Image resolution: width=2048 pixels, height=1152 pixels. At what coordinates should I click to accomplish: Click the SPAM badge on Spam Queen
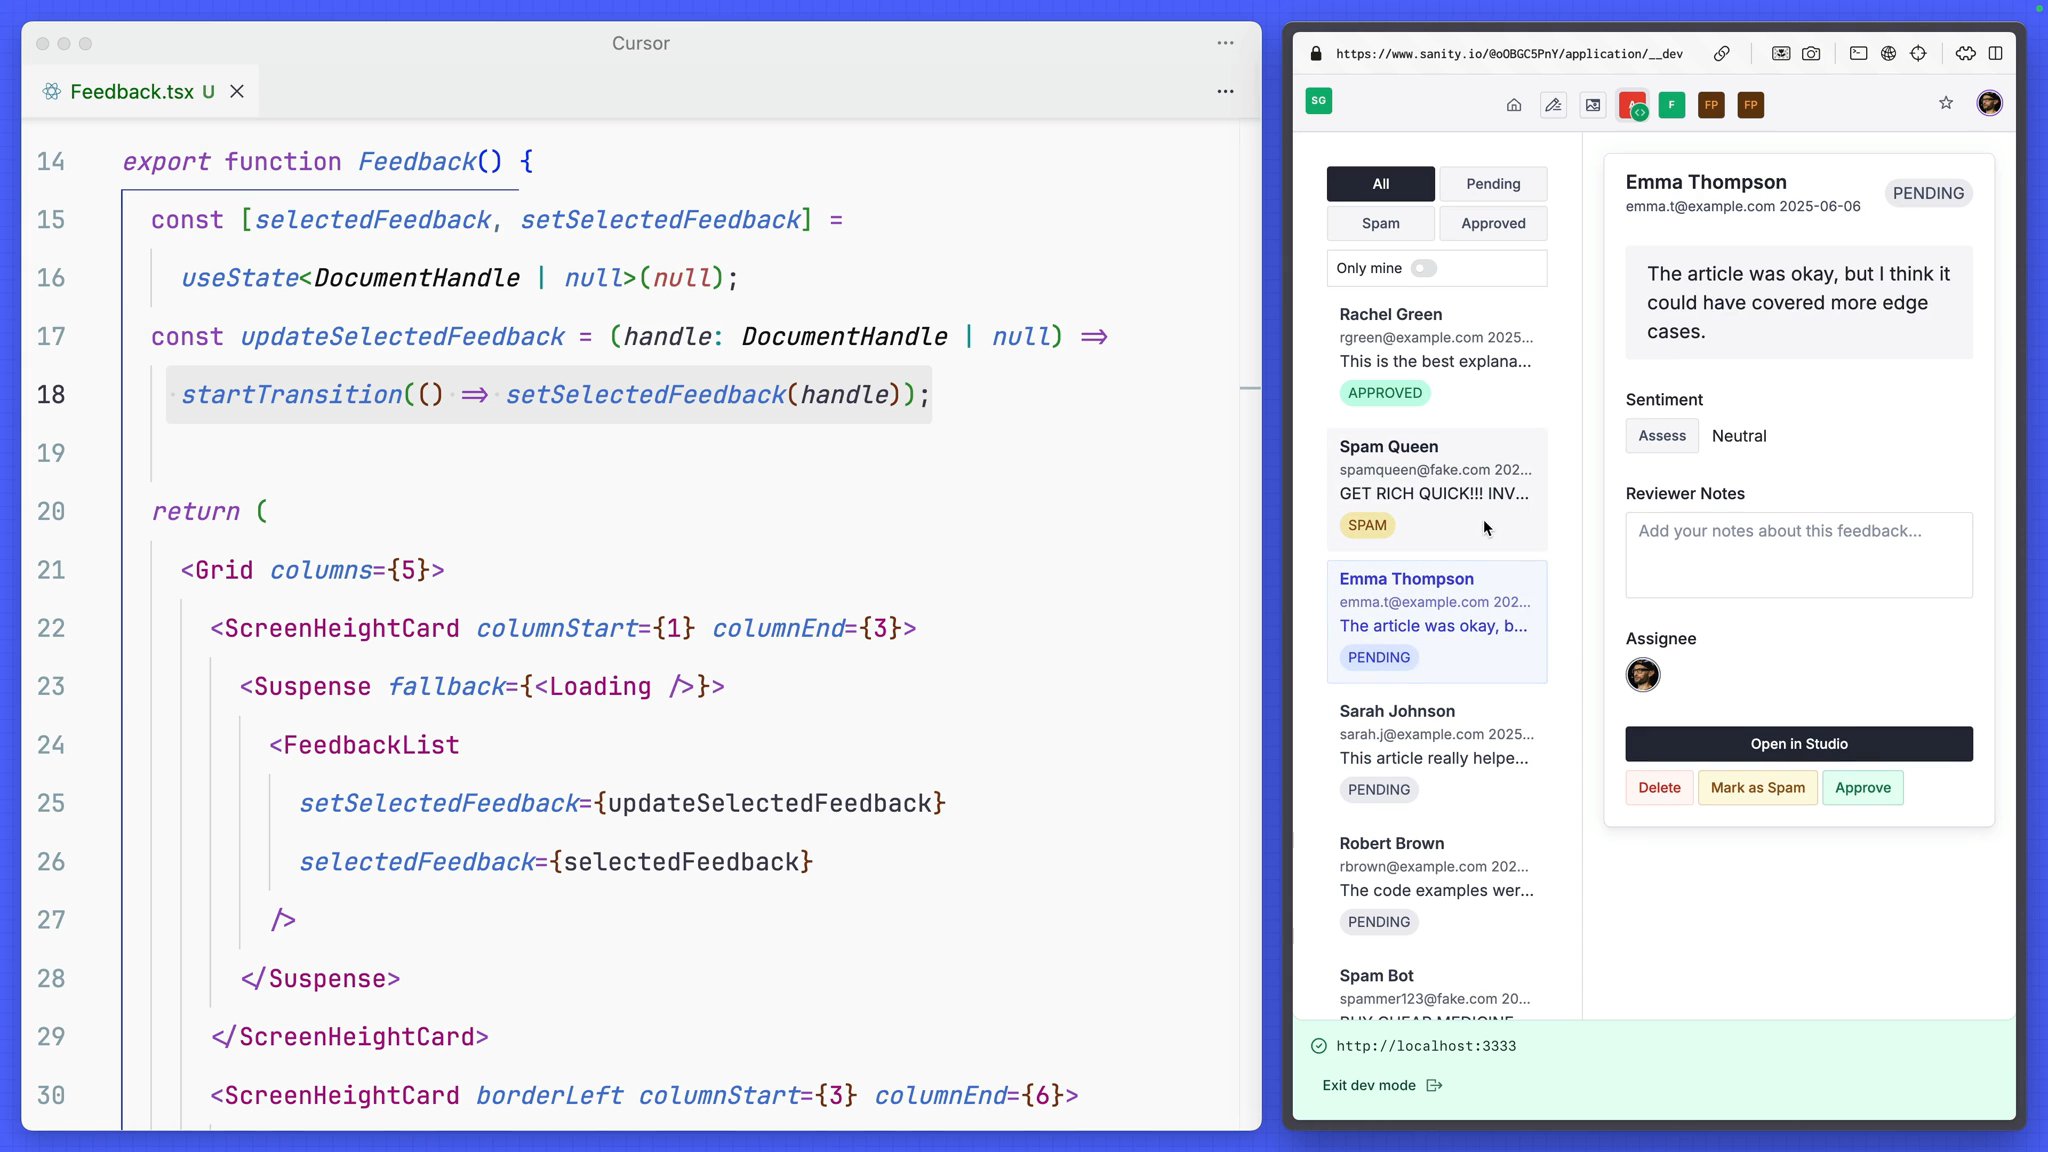(x=1367, y=526)
